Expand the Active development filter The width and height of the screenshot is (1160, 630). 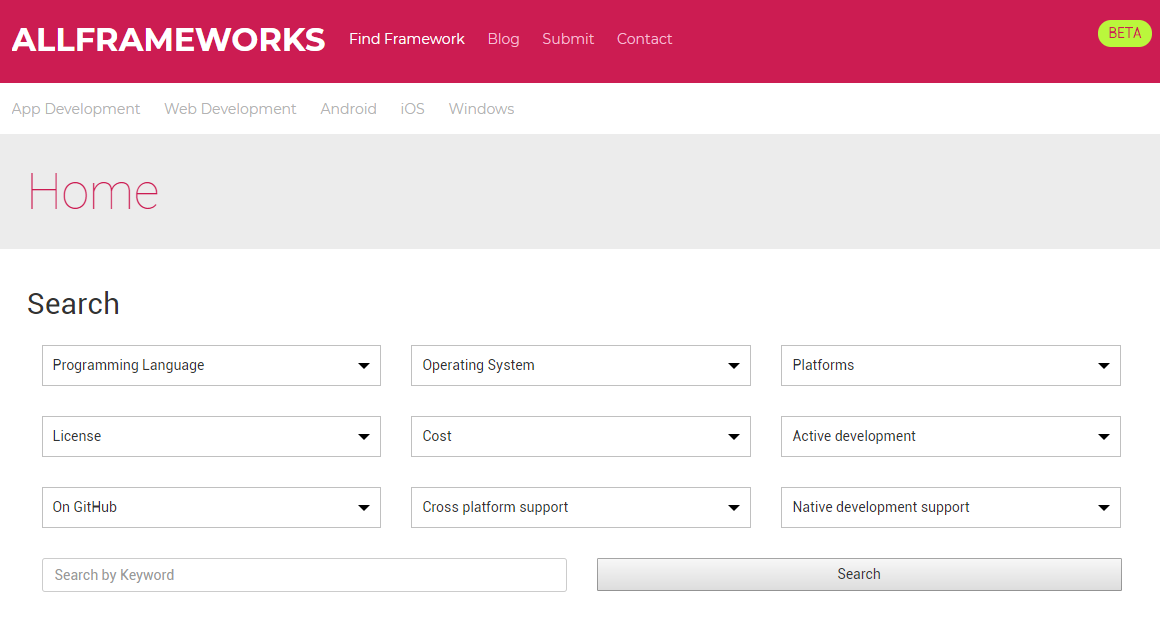[x=950, y=436]
